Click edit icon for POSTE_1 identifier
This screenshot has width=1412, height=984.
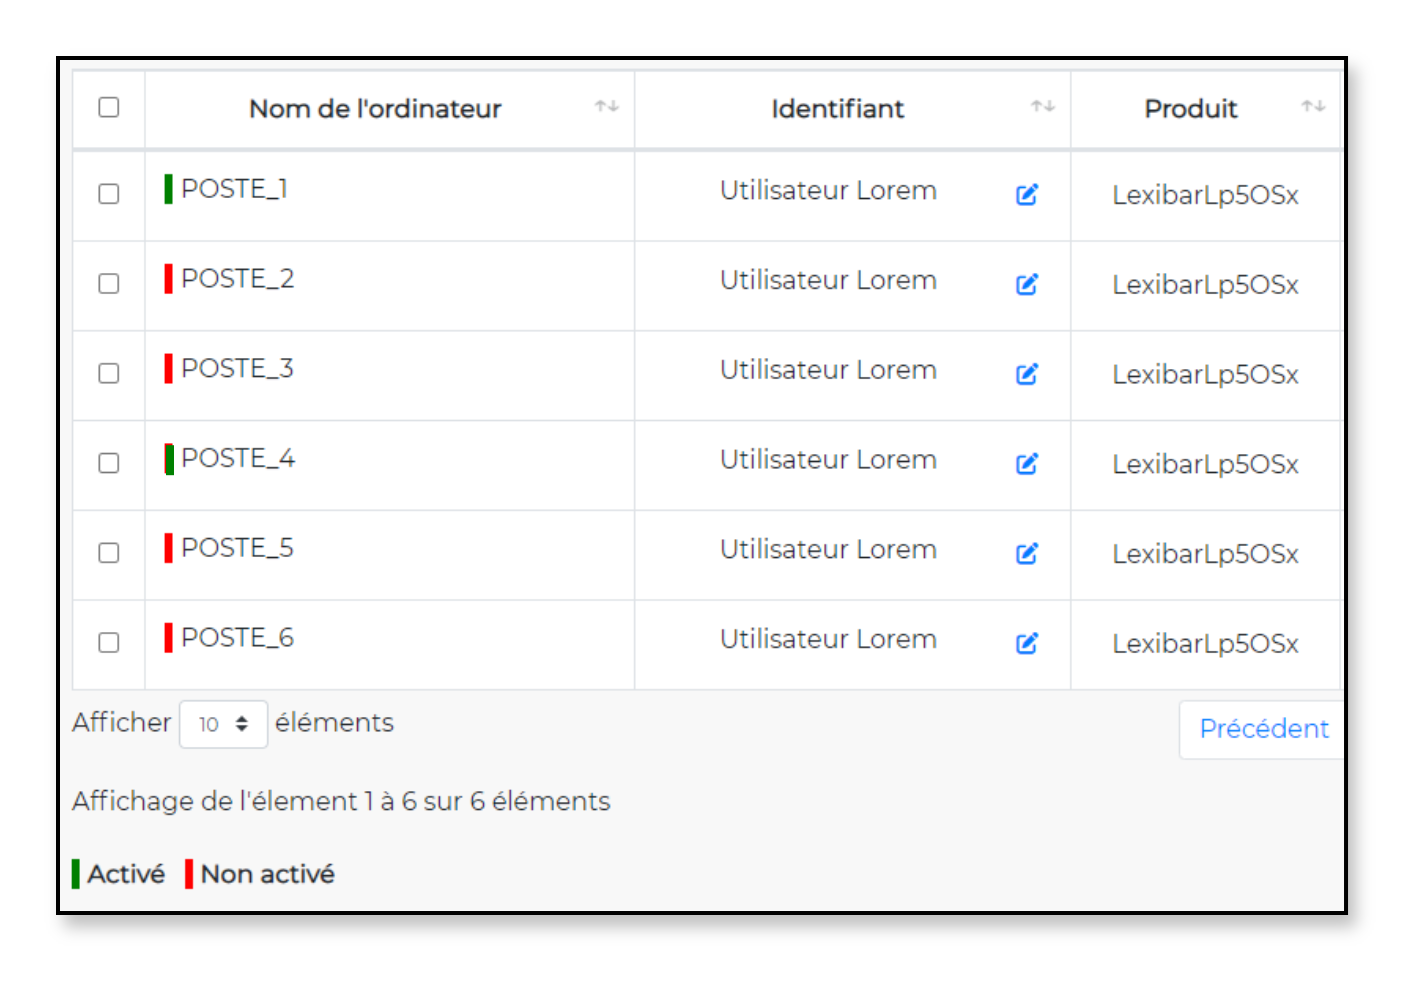click(1027, 195)
